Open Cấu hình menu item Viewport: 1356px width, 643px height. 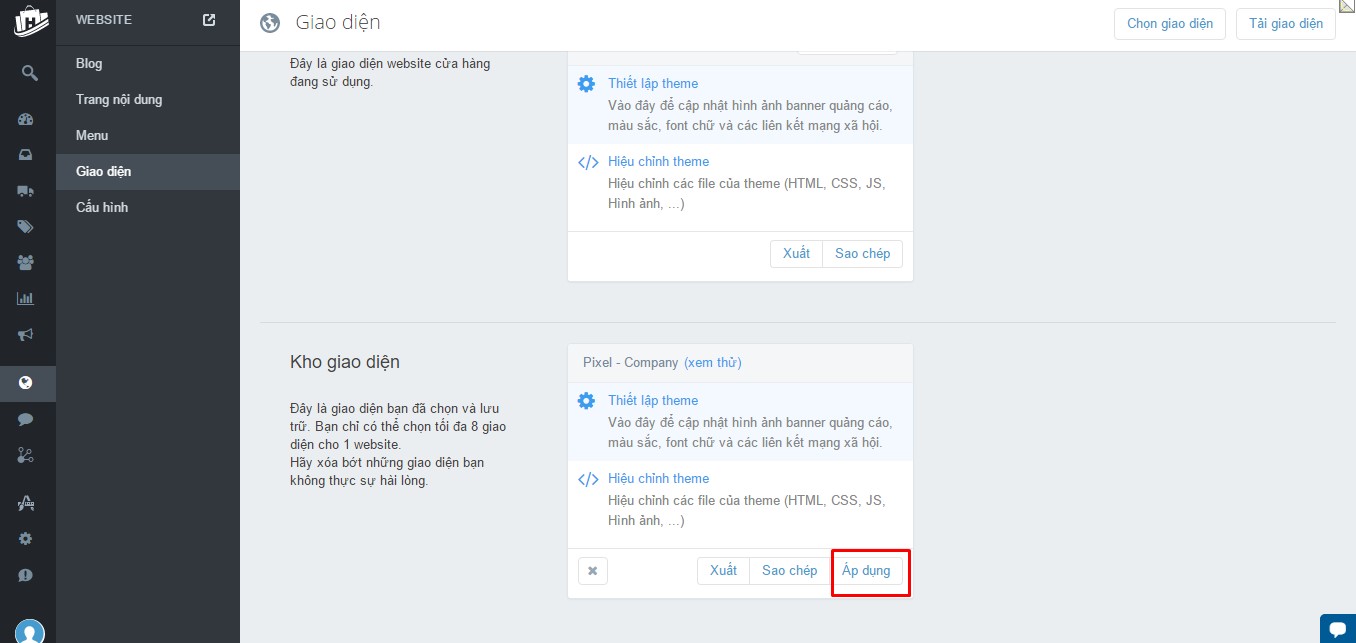click(x=102, y=207)
